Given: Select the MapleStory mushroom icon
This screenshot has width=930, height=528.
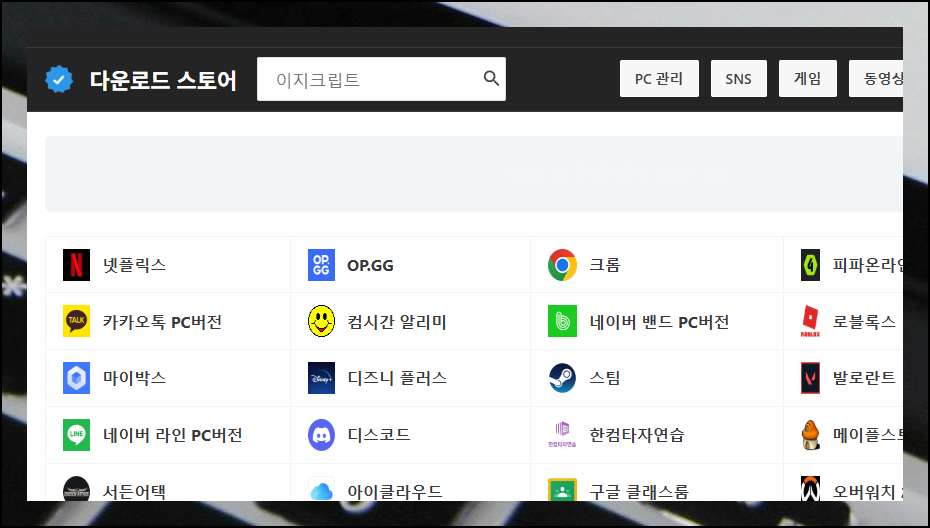Looking at the screenshot, I should coord(810,435).
